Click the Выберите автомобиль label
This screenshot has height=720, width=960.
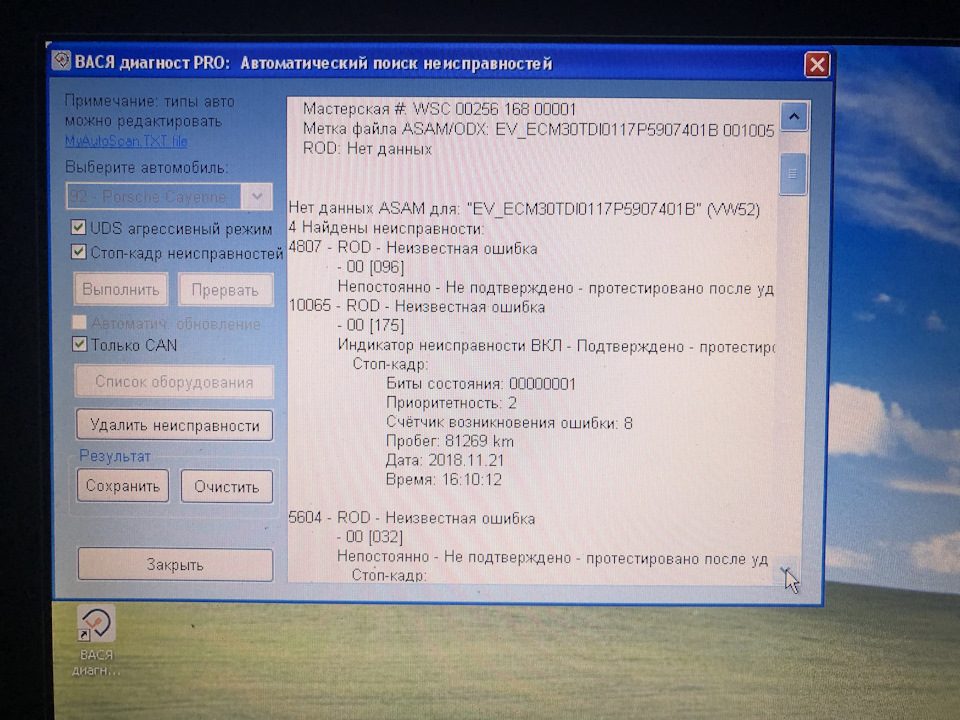(x=146, y=167)
